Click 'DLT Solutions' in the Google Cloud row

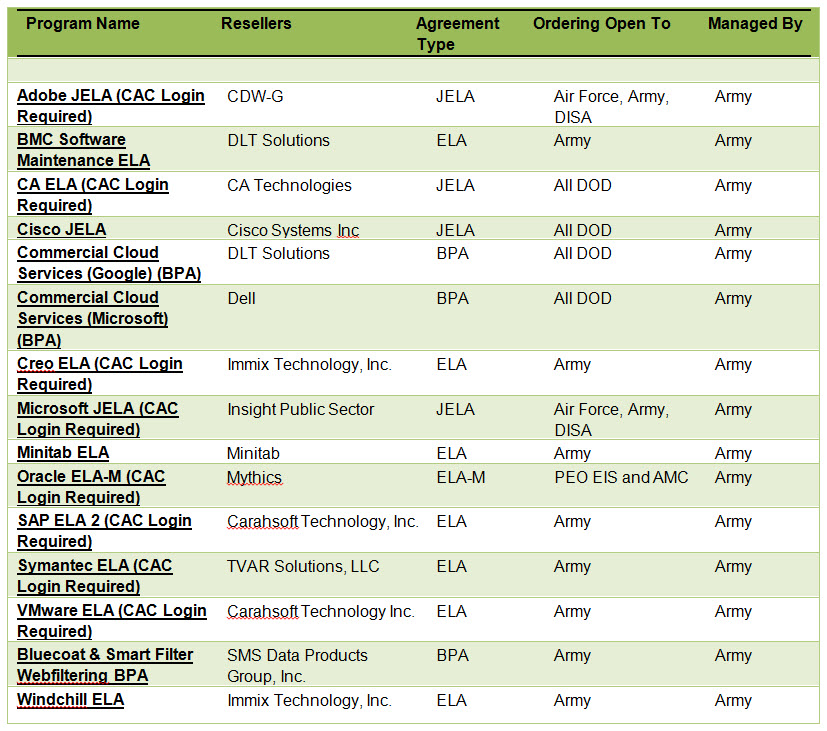278,254
